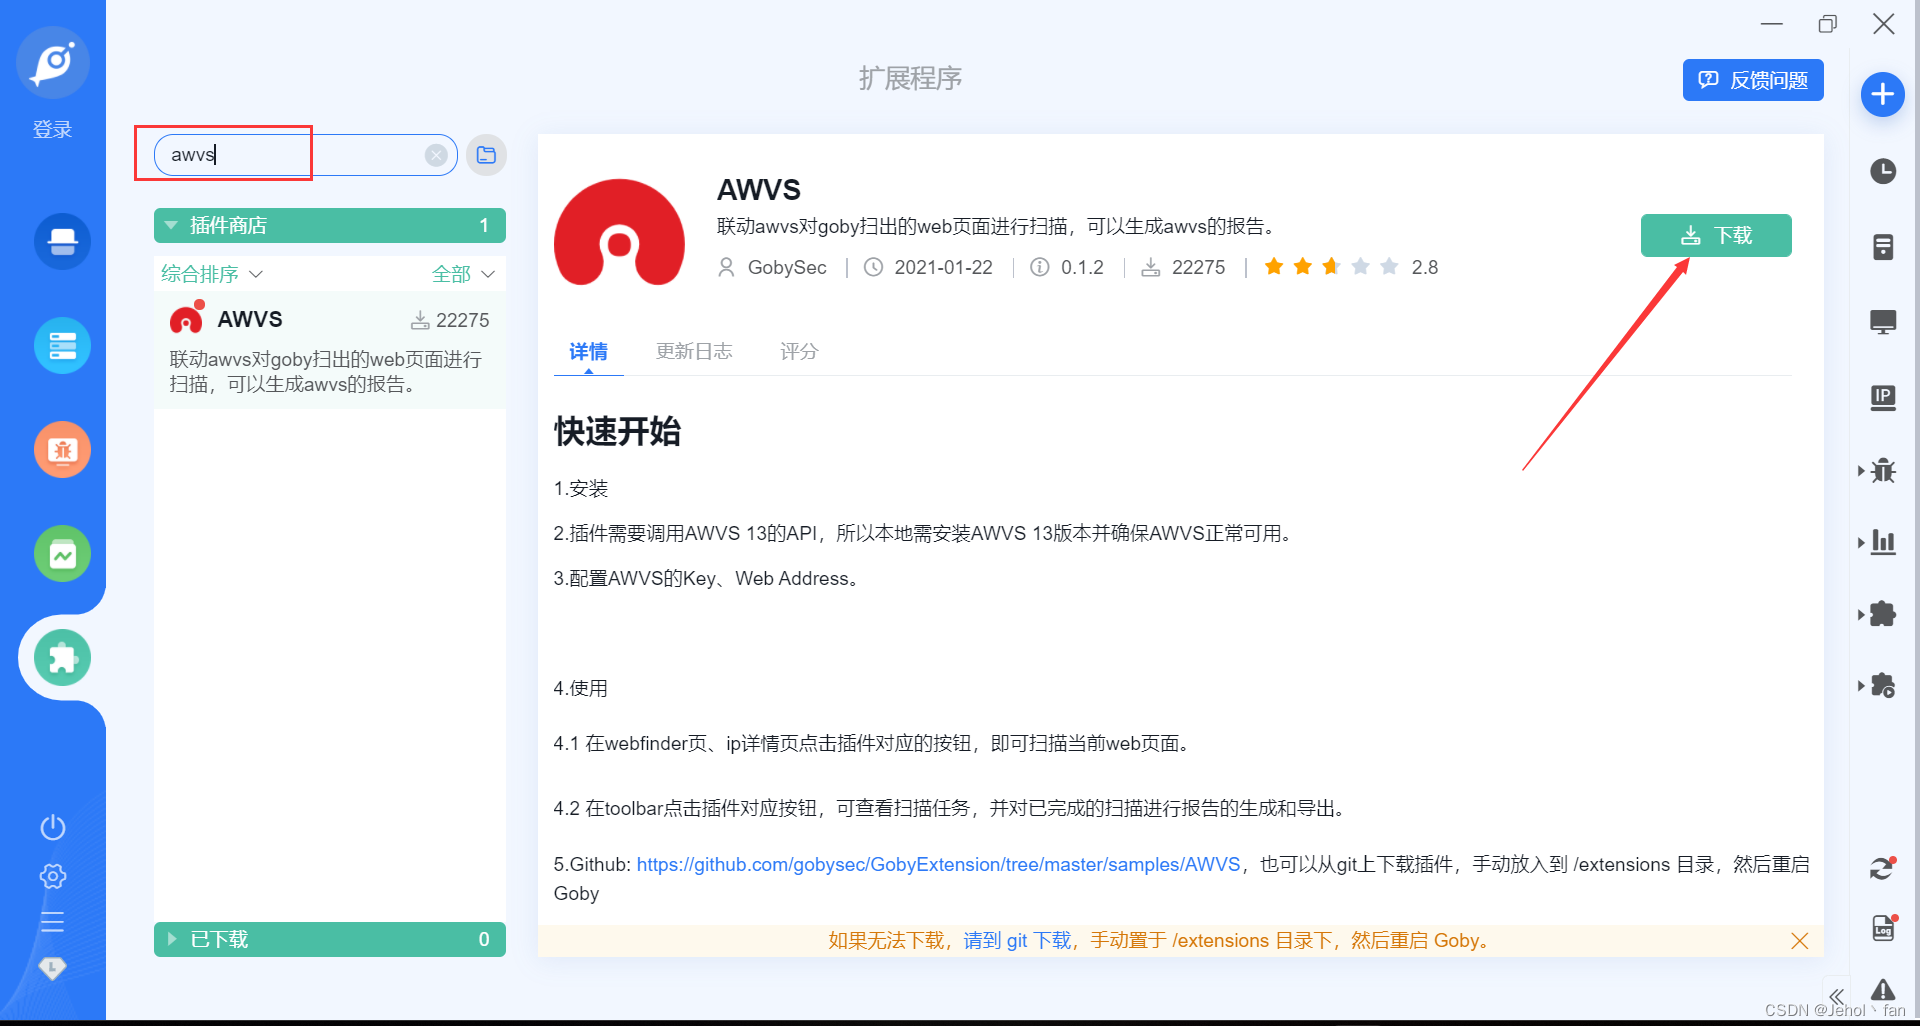The height and width of the screenshot is (1026, 1920).
Task: Click the refresh sync icon
Action: click(1883, 868)
